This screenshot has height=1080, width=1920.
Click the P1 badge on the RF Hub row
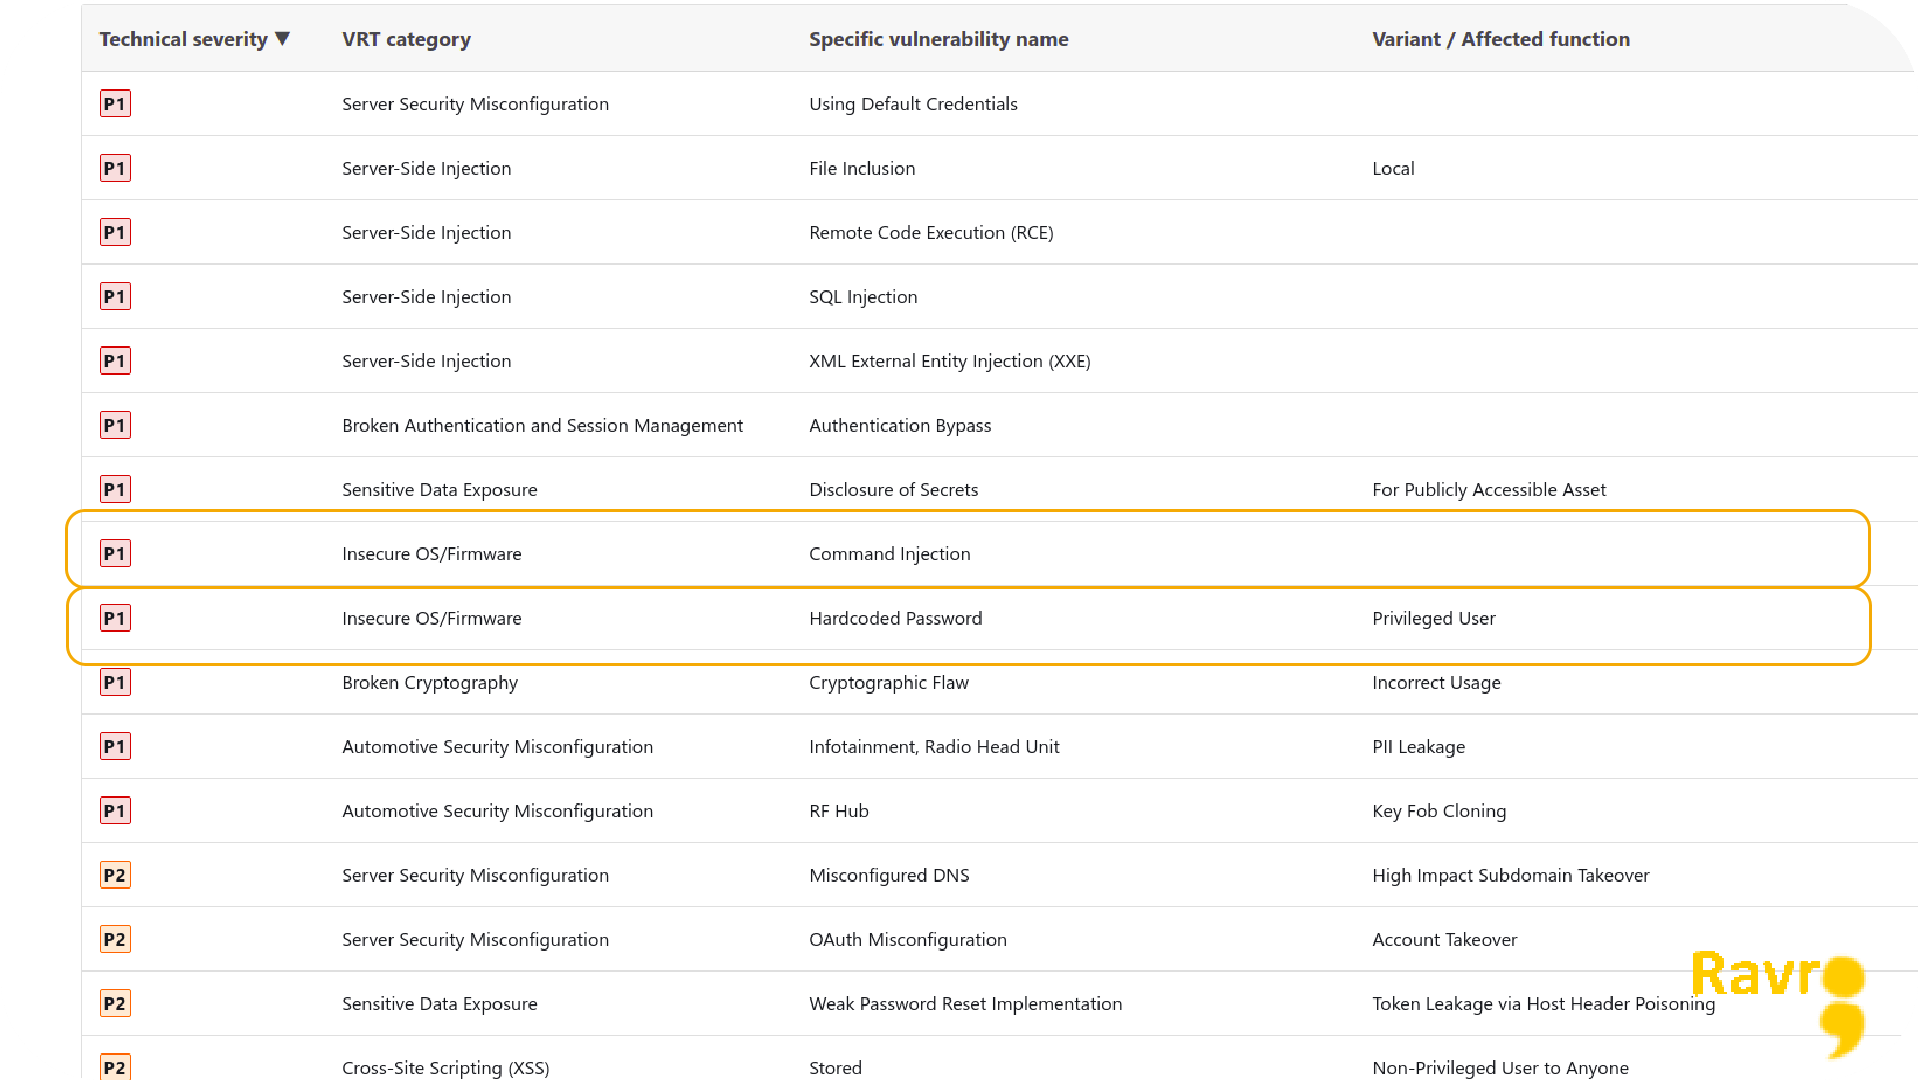(115, 811)
